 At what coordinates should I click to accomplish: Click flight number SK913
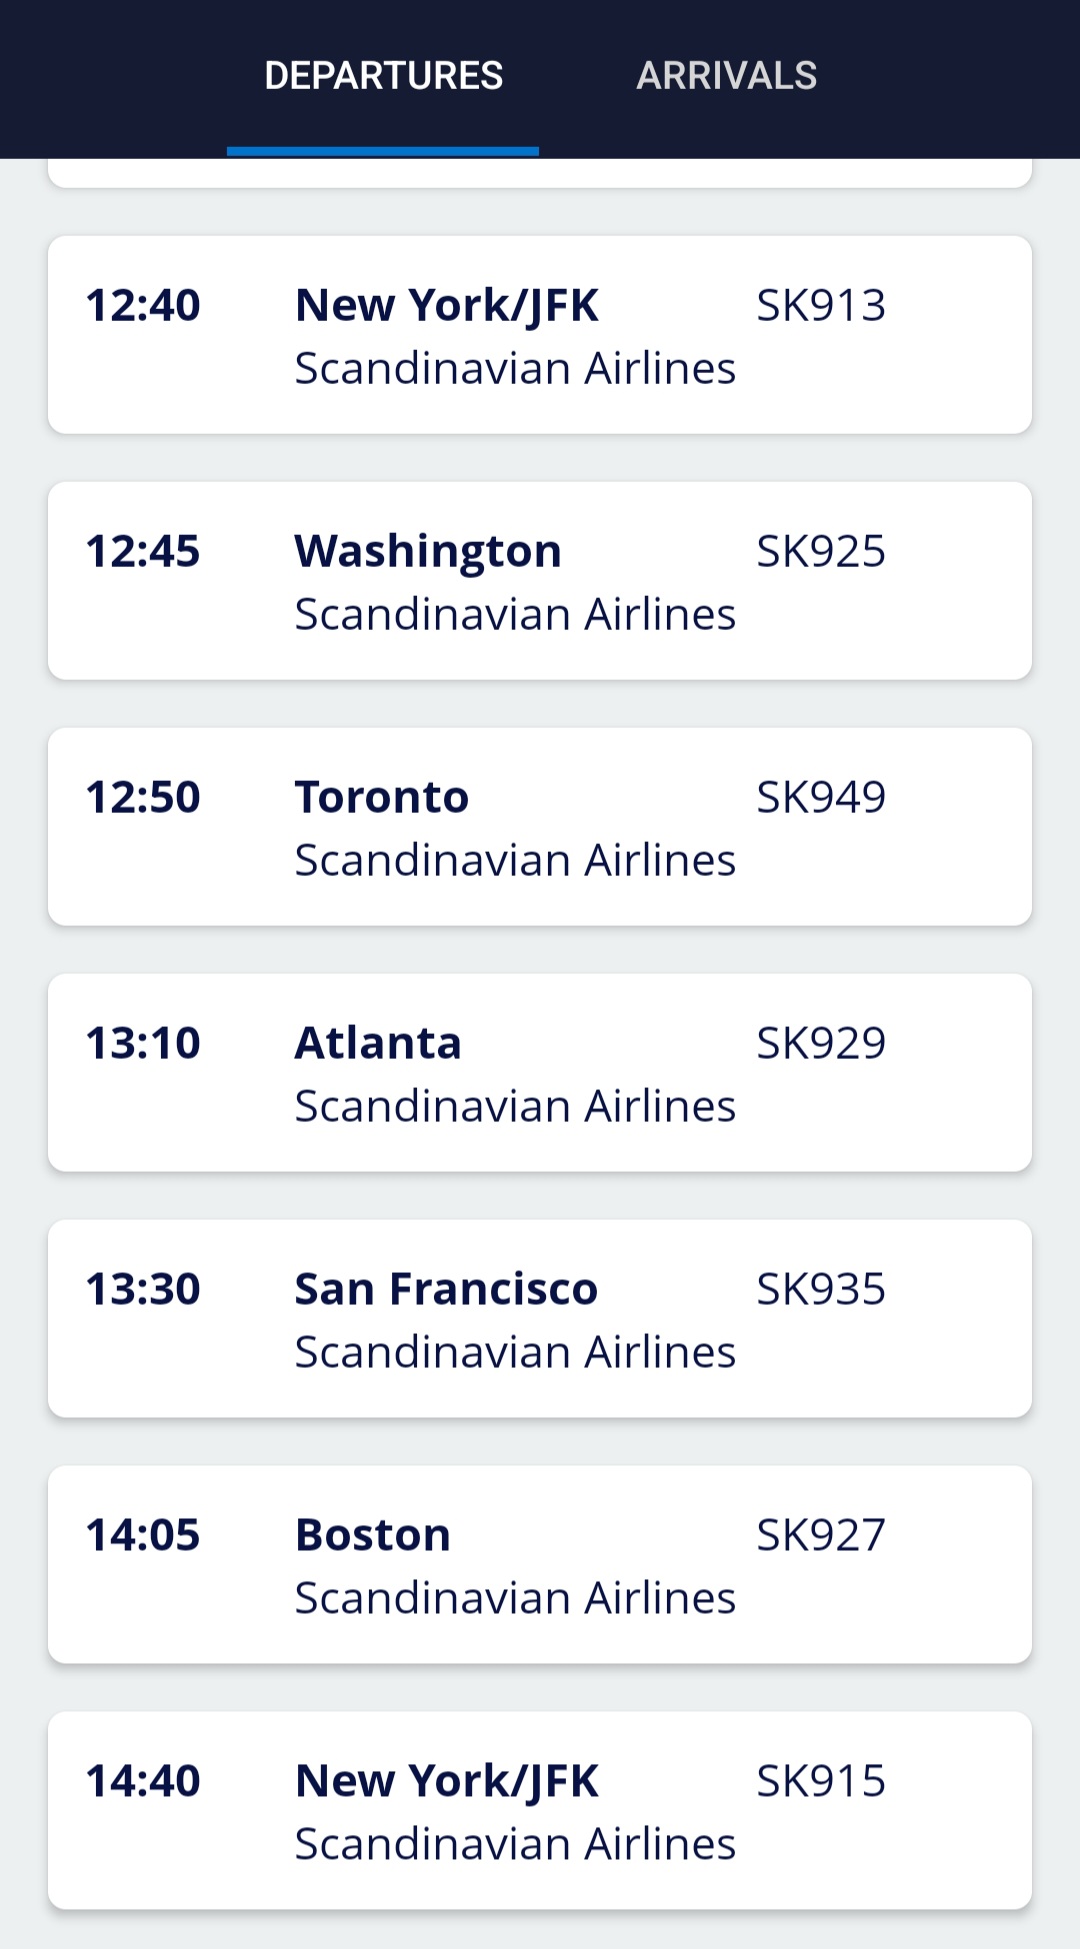click(820, 306)
